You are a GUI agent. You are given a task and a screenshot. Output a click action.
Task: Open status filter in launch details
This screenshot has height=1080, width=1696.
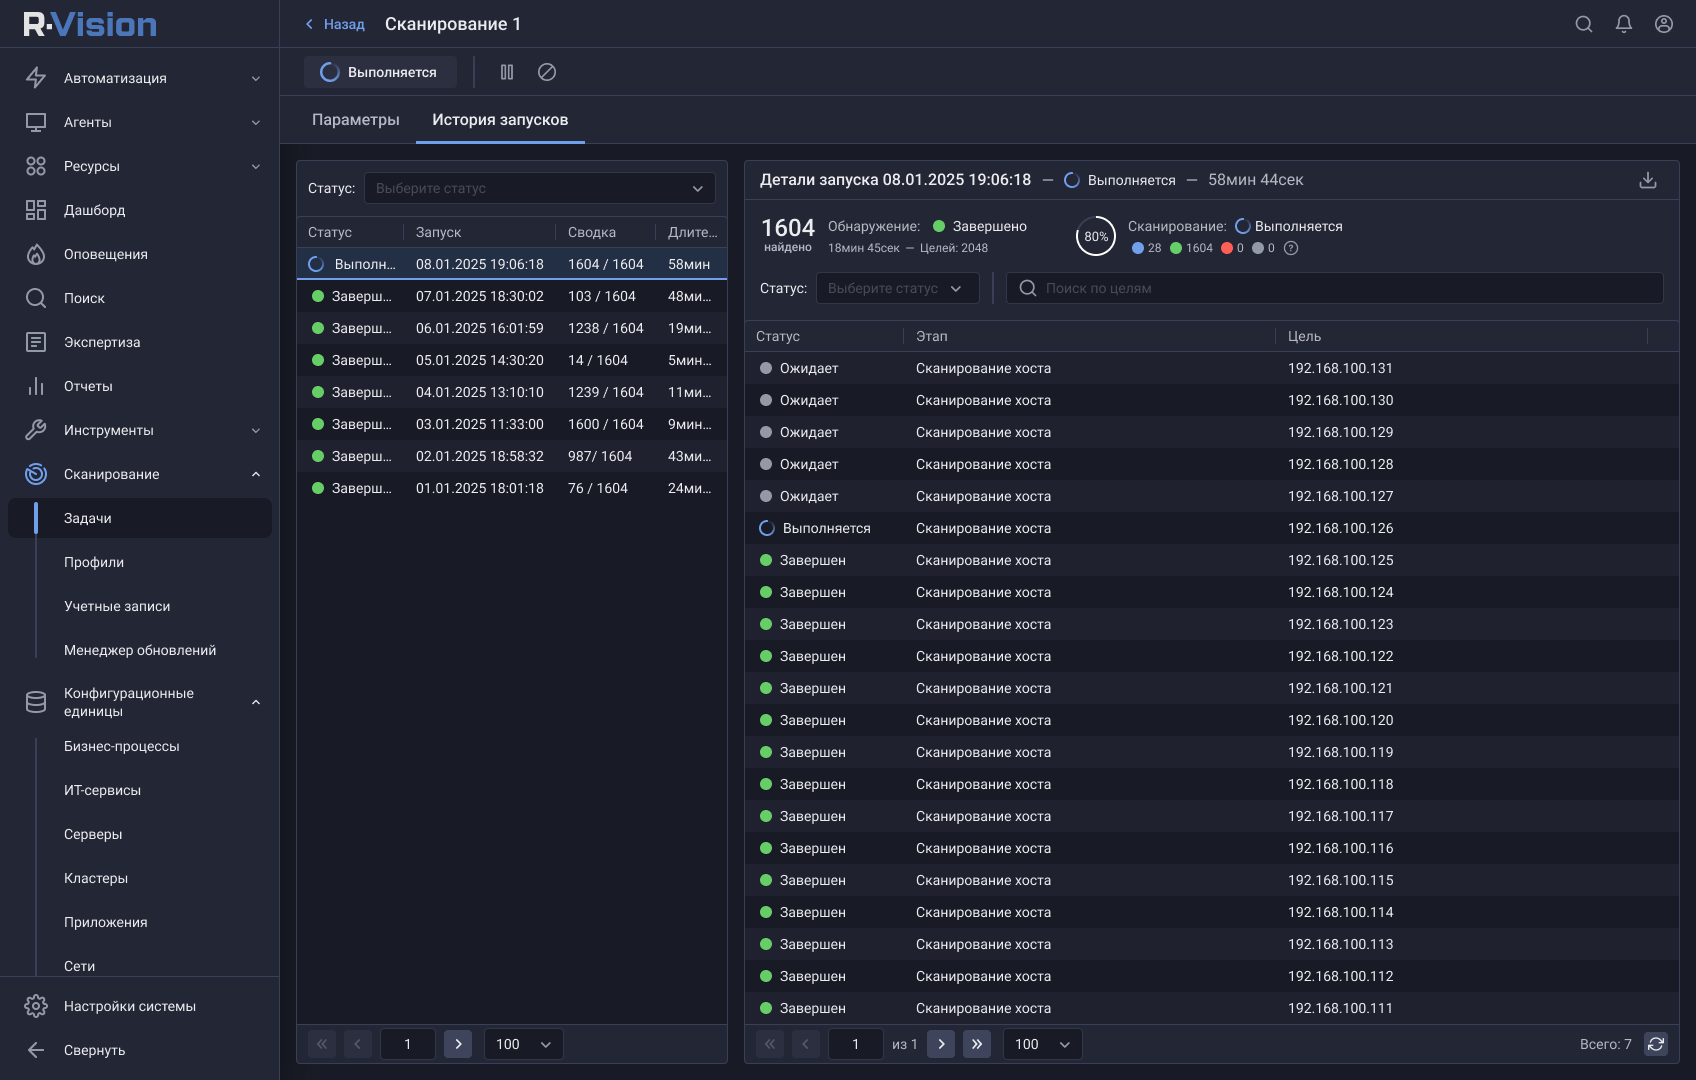point(897,288)
